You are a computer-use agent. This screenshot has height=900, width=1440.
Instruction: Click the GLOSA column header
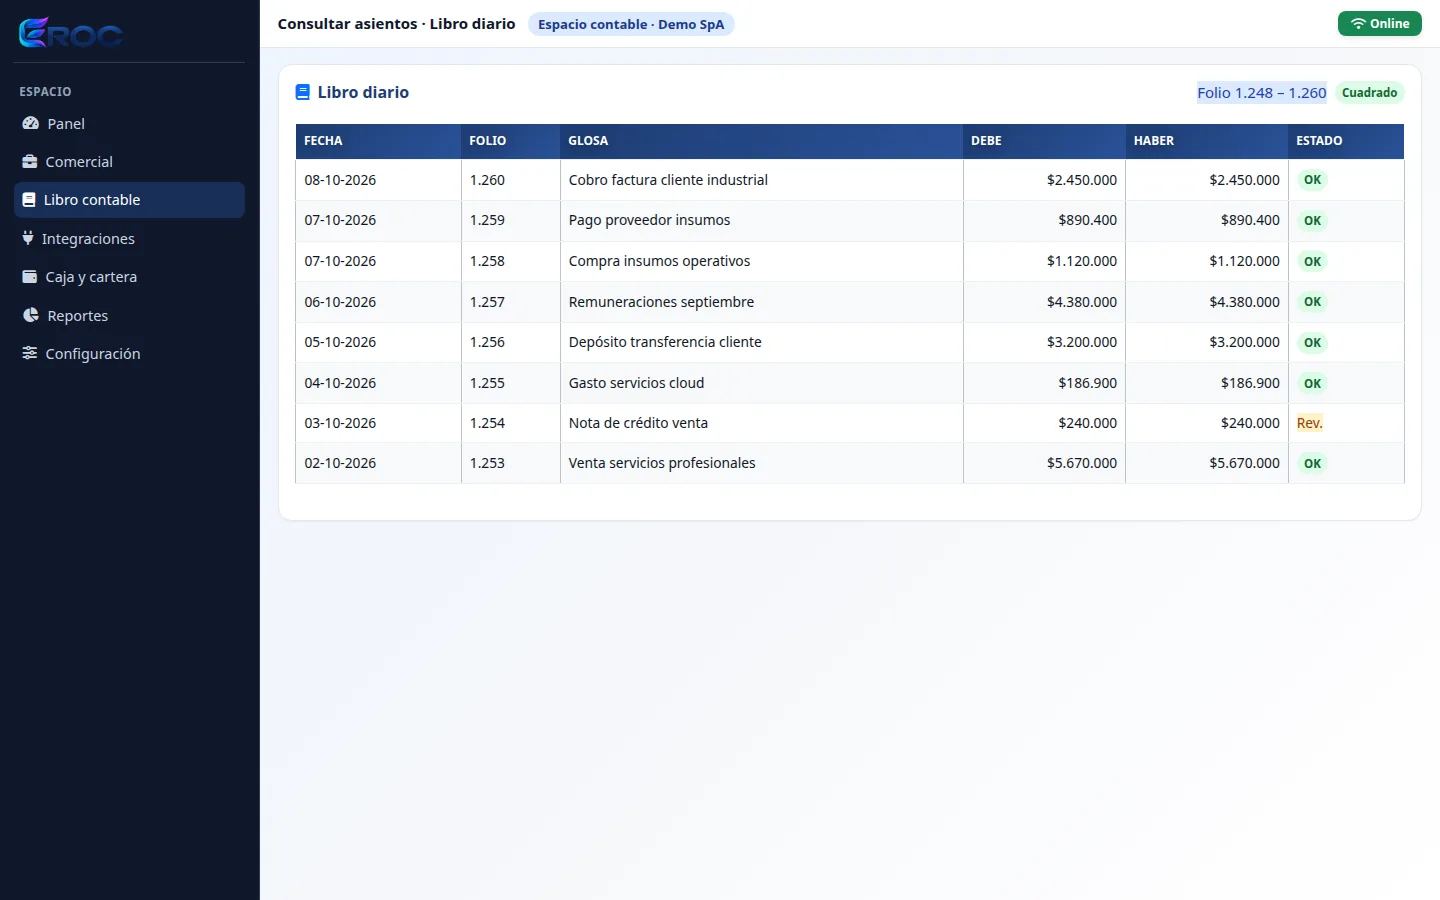[761, 141]
